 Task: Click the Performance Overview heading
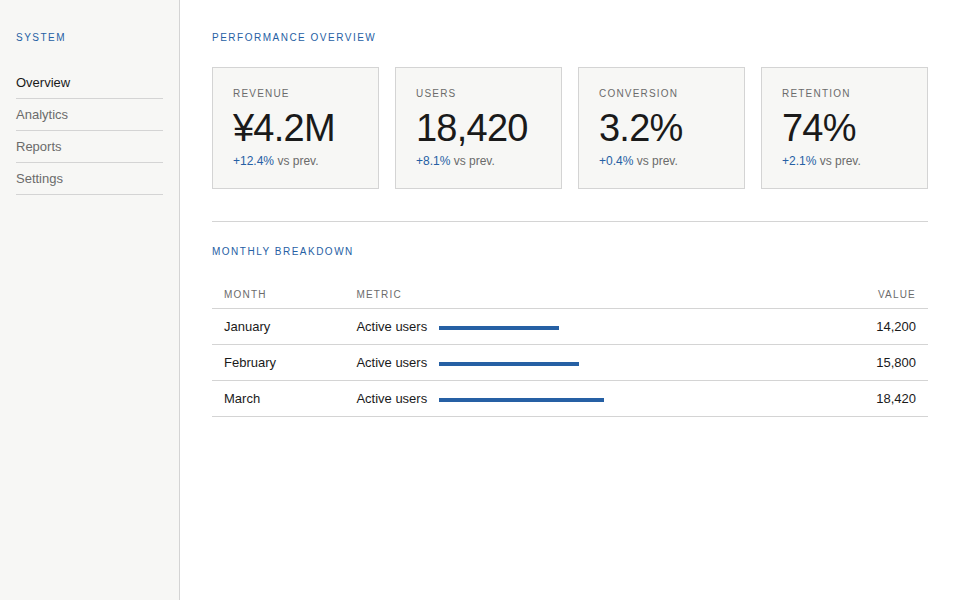(x=293, y=37)
